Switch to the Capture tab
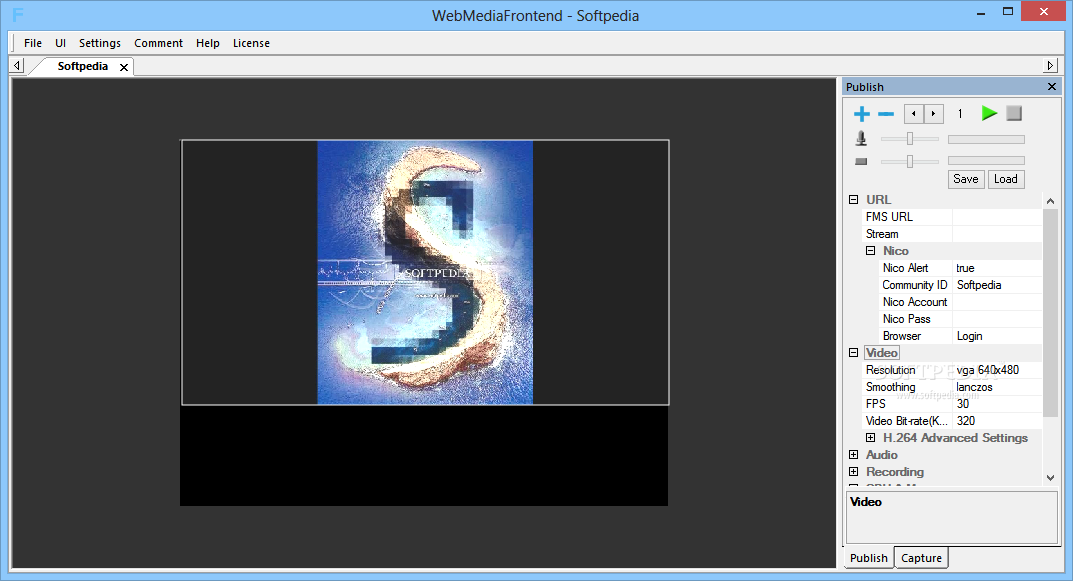 click(x=921, y=558)
